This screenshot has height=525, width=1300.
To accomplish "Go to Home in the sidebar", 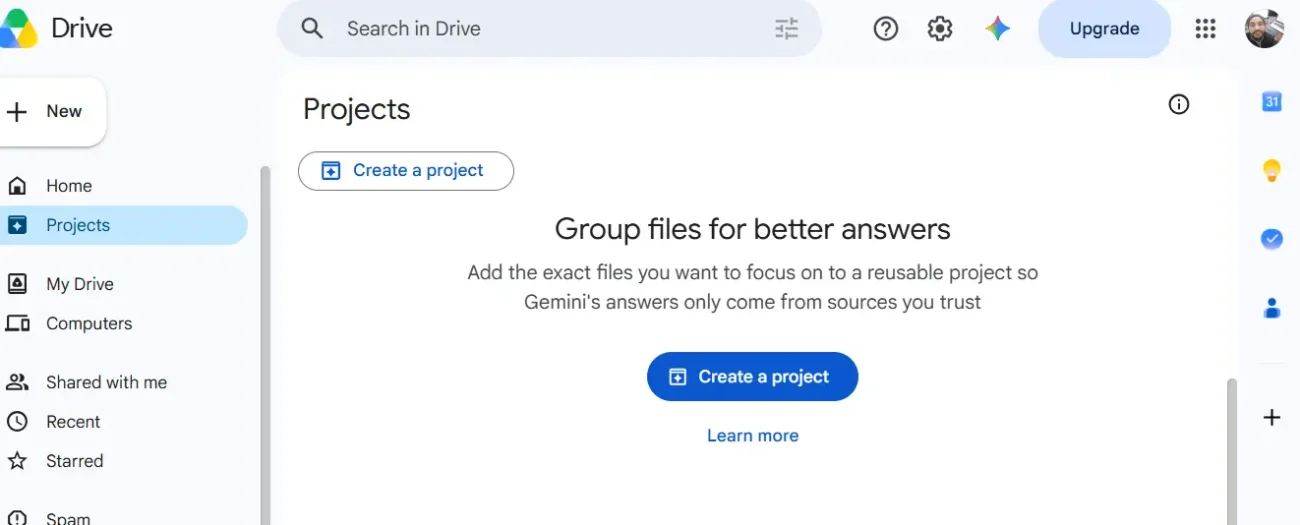I will [124, 186].
